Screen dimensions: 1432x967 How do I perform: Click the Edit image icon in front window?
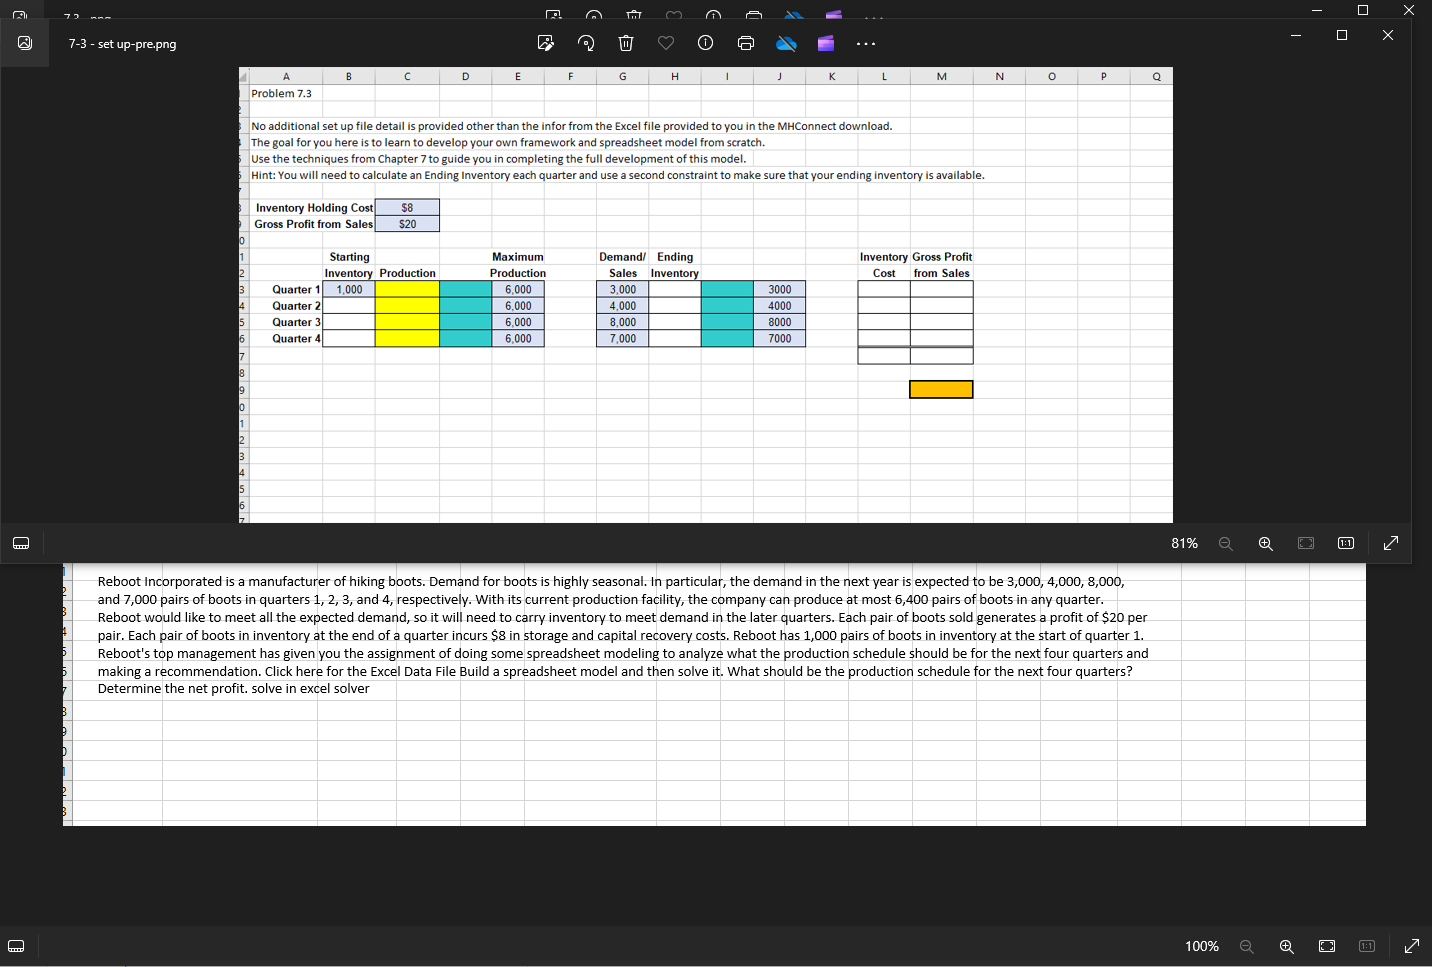[546, 43]
